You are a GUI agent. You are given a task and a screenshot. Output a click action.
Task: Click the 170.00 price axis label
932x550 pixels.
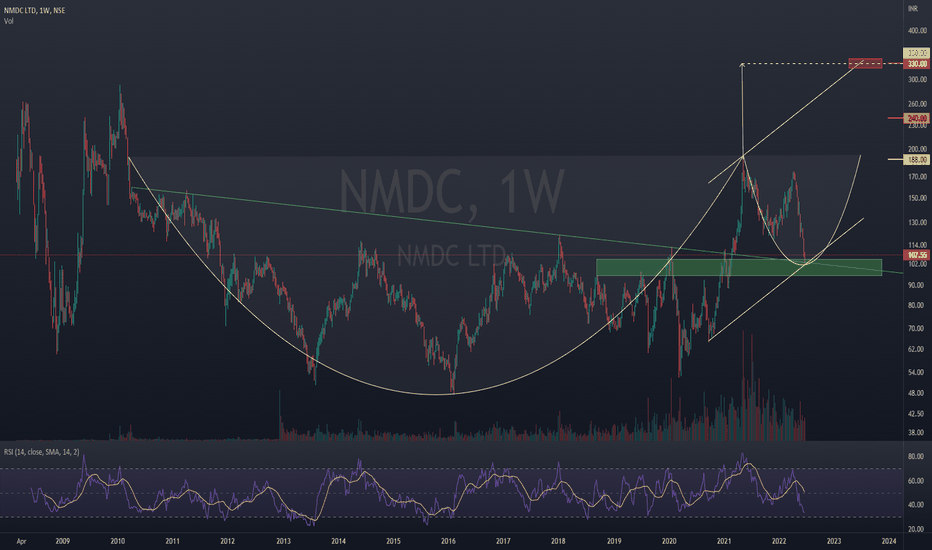917,177
